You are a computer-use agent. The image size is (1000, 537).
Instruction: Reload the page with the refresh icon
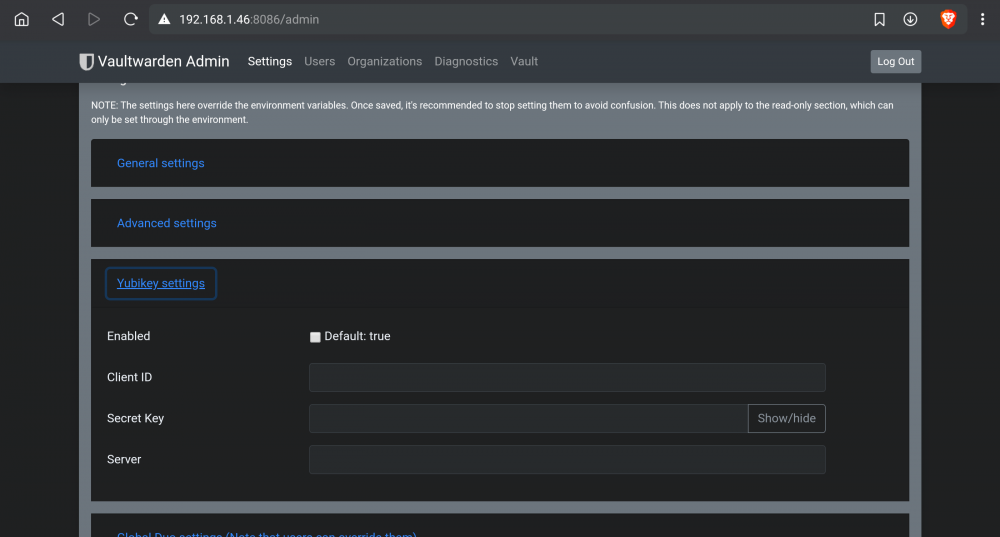click(130, 19)
